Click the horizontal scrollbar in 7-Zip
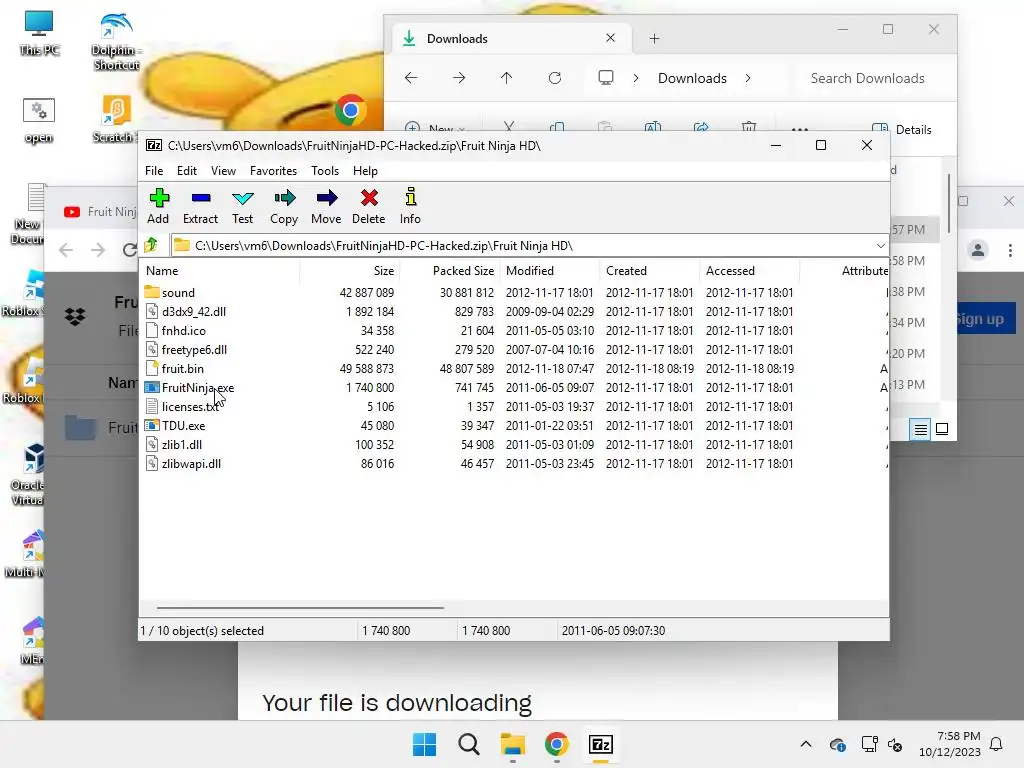 (300, 607)
